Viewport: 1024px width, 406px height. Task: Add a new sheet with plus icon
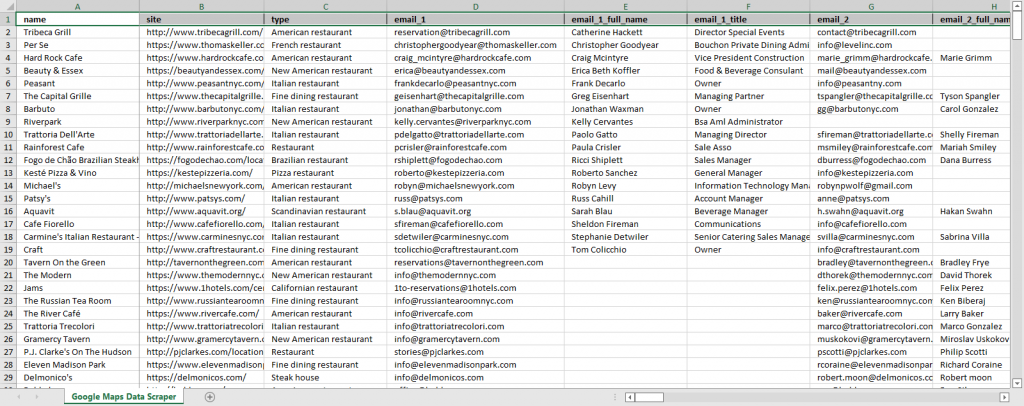pyautogui.click(x=209, y=397)
